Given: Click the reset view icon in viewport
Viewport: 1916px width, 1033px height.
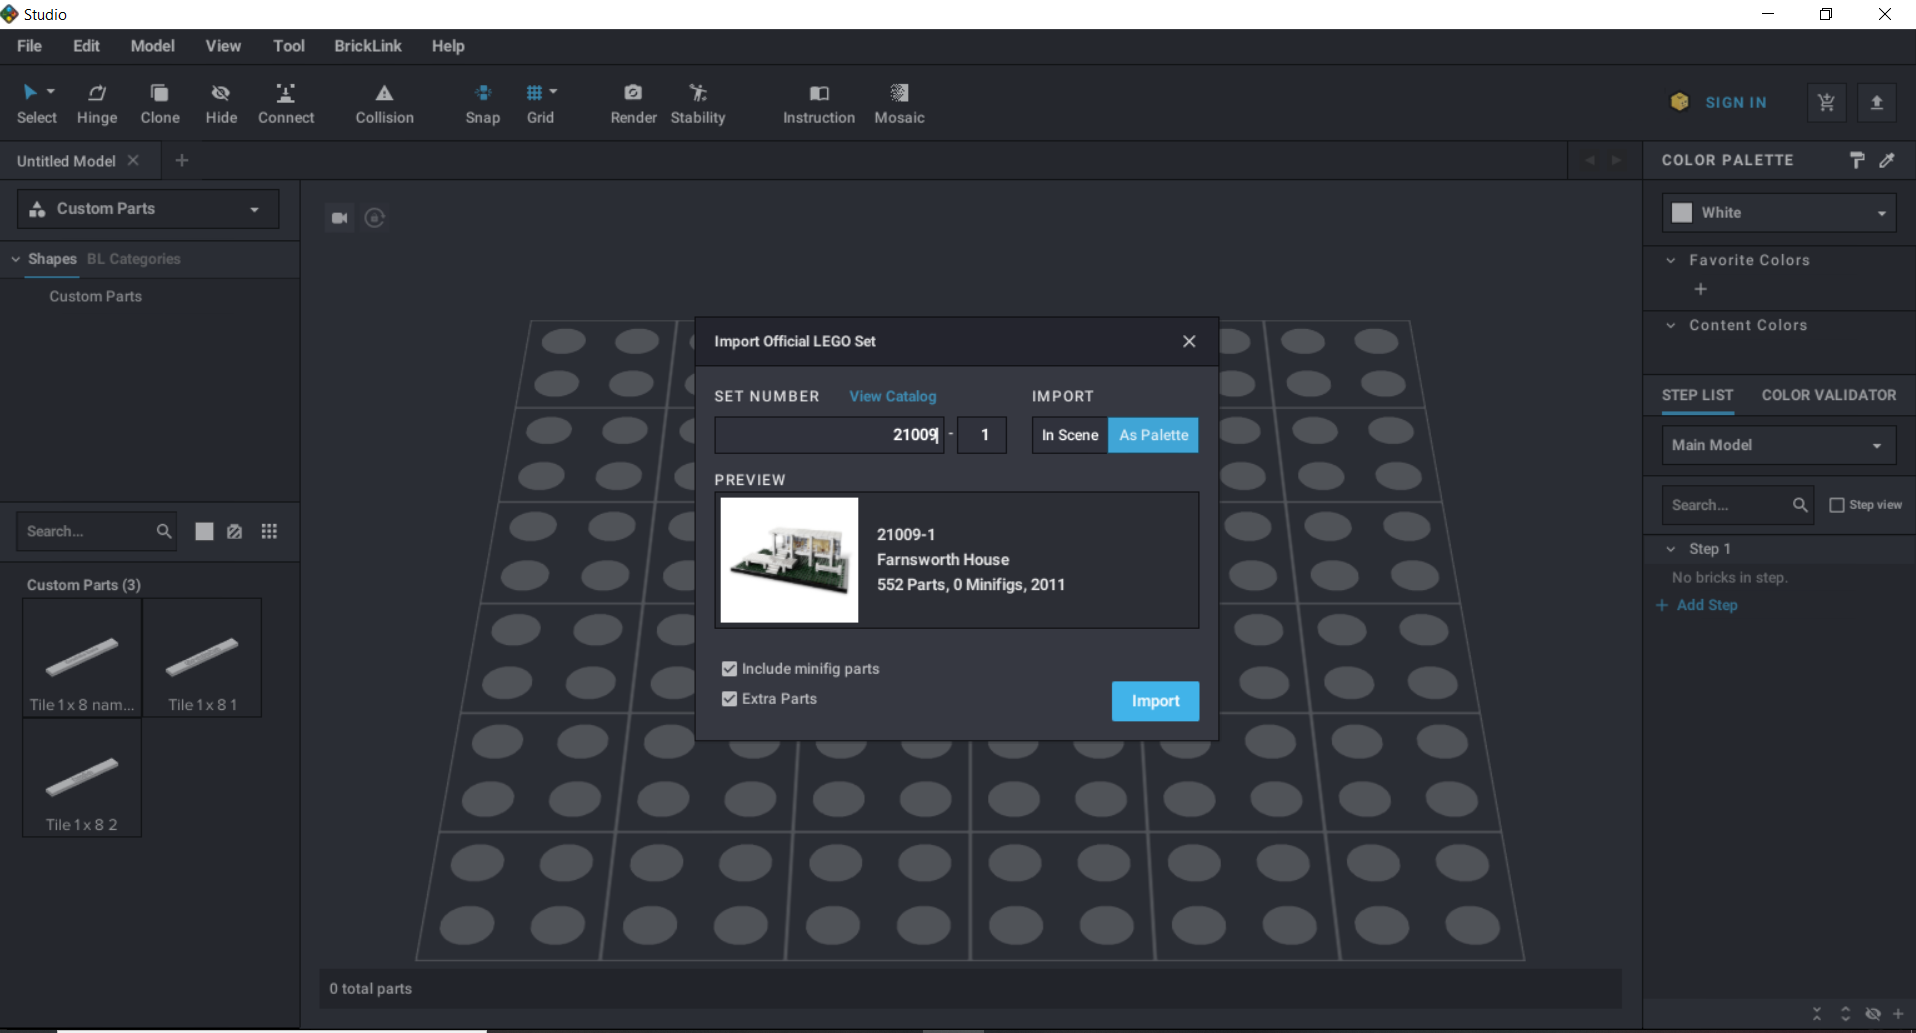Looking at the screenshot, I should (375, 218).
